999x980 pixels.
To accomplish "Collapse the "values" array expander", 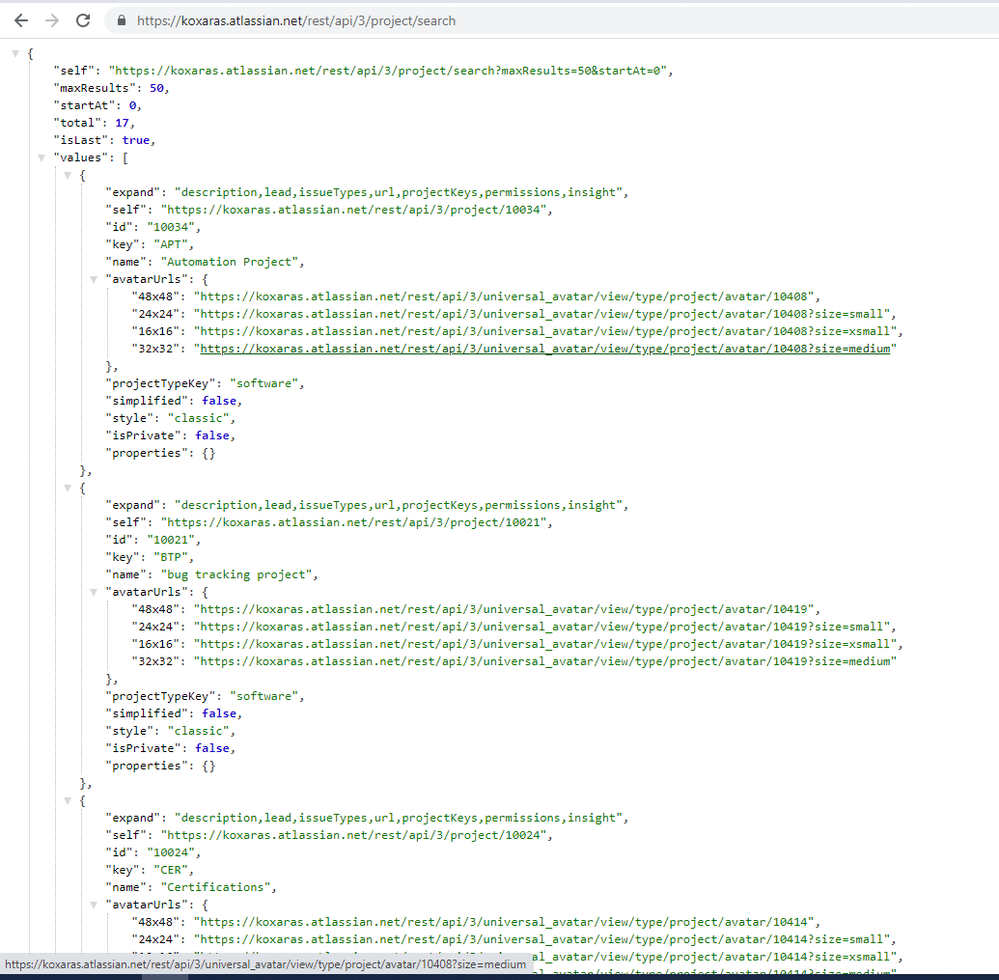I will tap(40, 157).
